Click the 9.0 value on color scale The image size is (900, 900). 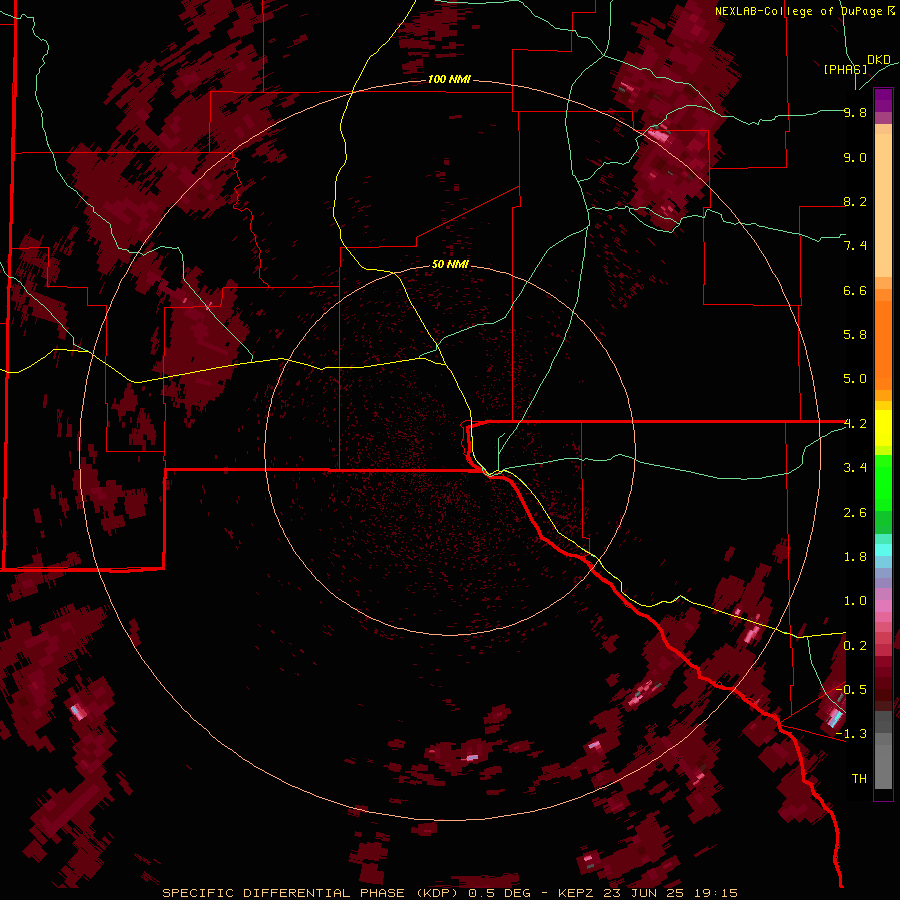(x=855, y=157)
